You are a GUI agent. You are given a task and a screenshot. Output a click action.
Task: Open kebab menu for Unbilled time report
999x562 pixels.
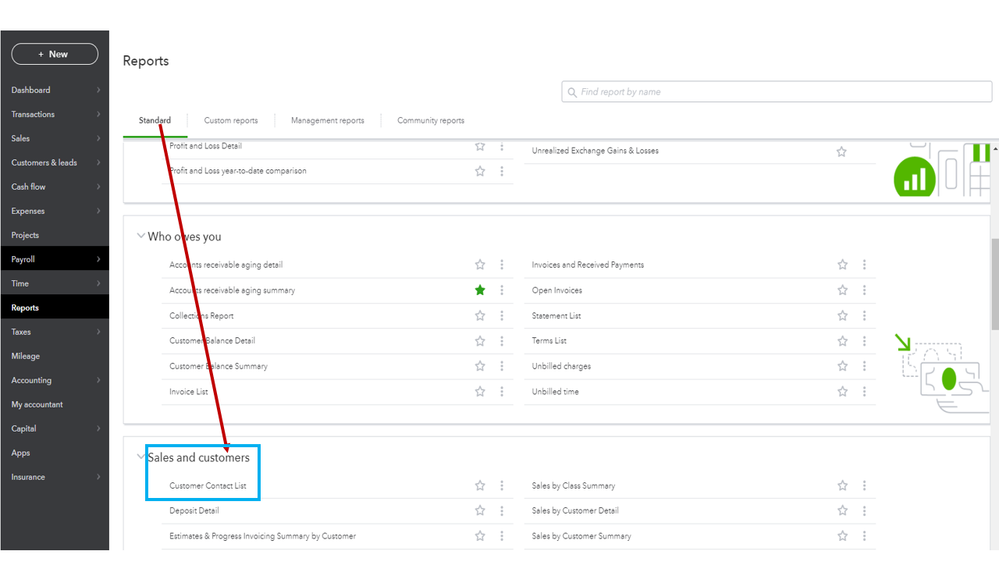tap(864, 392)
